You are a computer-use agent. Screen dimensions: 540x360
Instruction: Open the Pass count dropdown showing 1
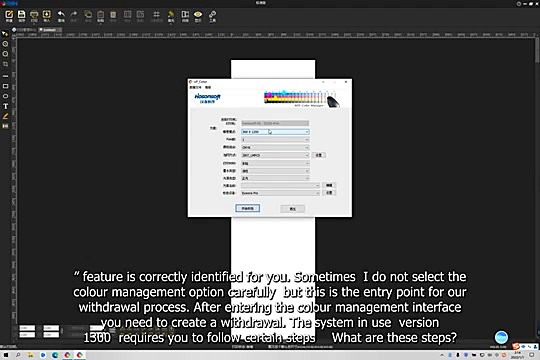[275, 140]
